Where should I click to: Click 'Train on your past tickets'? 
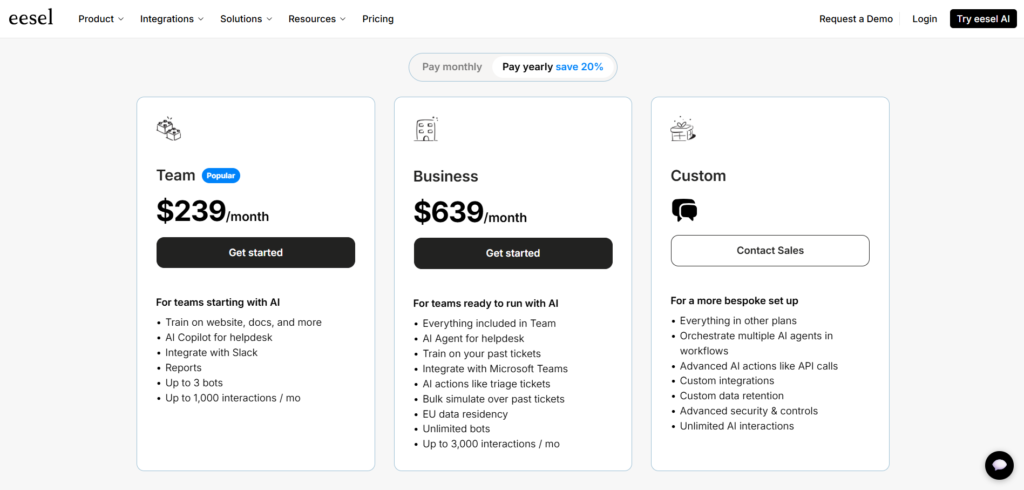click(479, 353)
